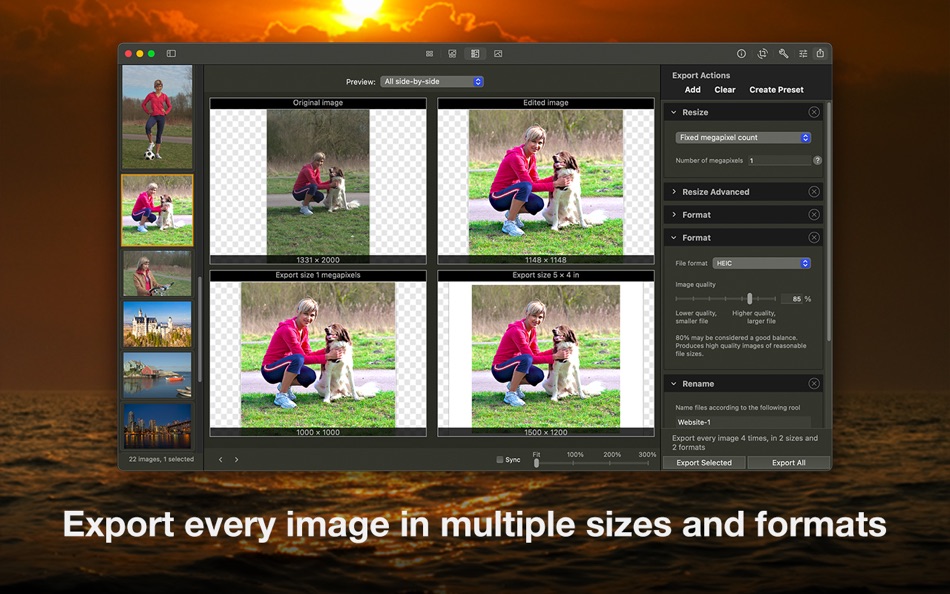Click the 1331 × 2000 dimension label
Image resolution: width=950 pixels, height=594 pixels.
click(x=318, y=260)
